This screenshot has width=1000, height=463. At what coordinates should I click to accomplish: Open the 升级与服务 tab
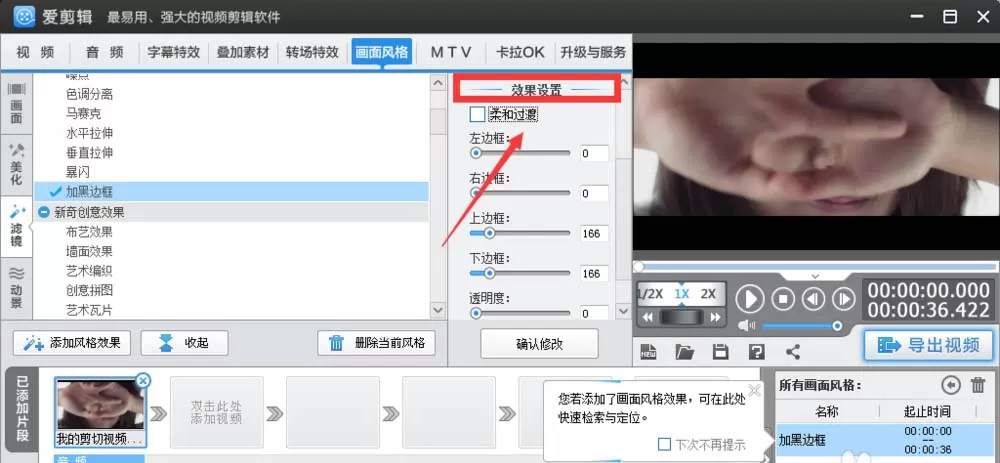592,52
